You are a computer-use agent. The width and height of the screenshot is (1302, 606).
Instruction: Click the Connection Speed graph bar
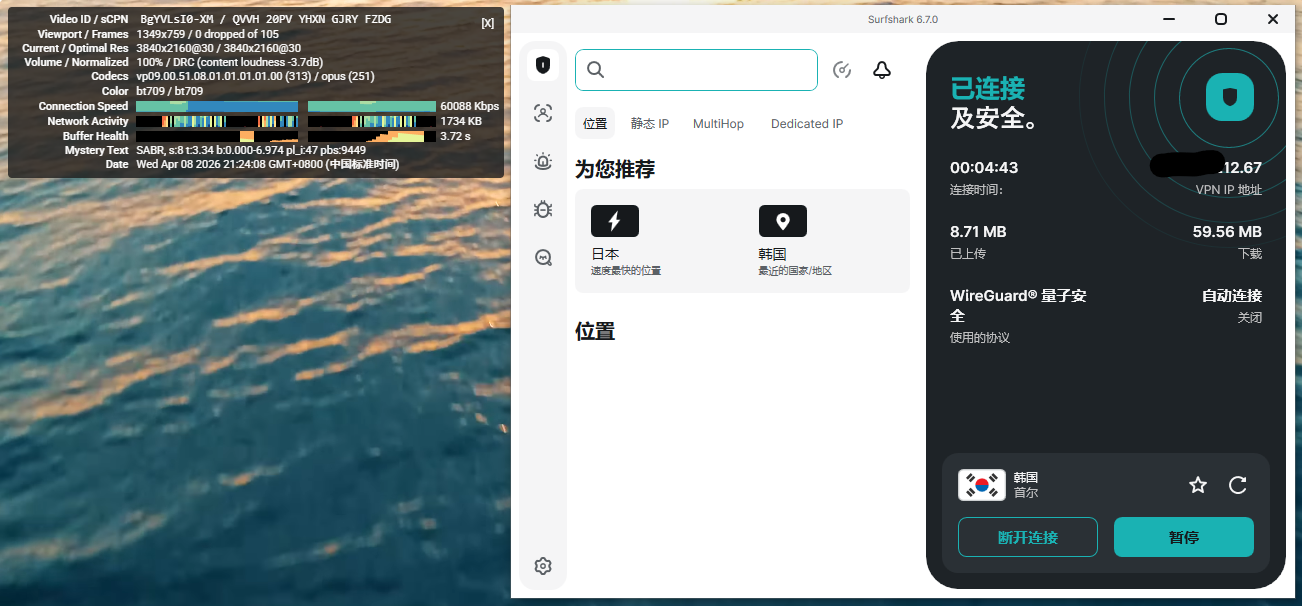point(286,106)
